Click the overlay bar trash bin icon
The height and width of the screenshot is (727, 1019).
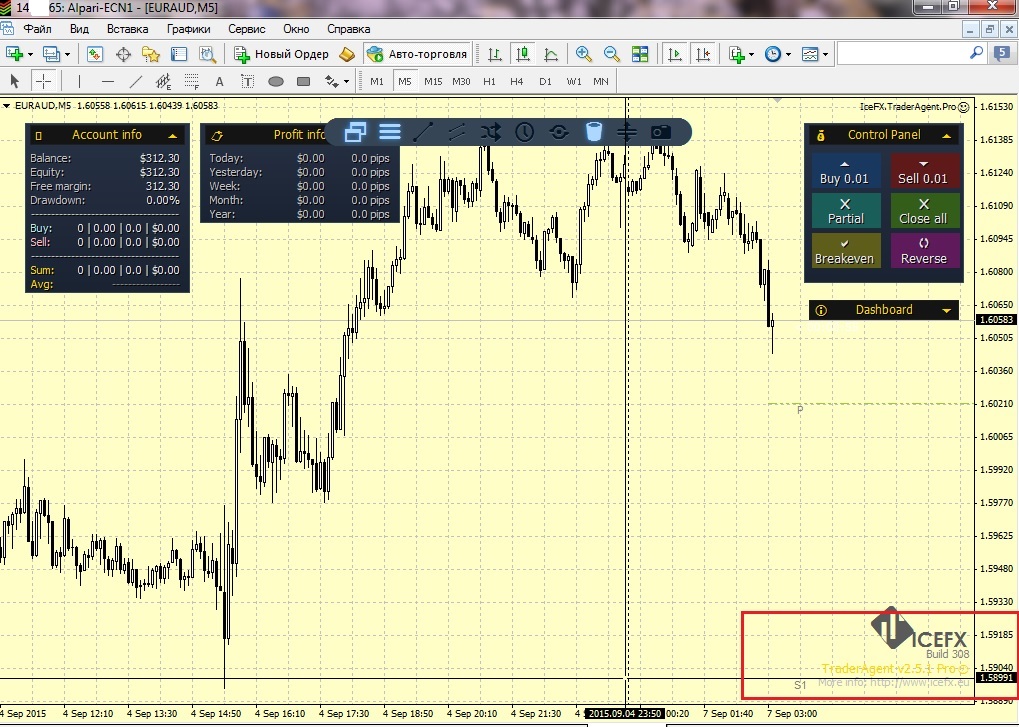coord(593,132)
